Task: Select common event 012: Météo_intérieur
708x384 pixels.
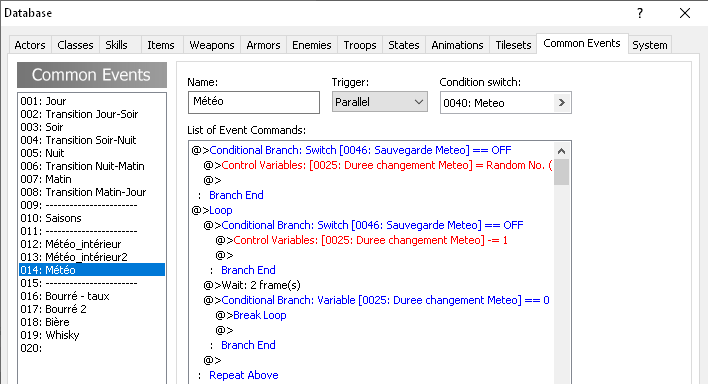Action: click(92, 244)
